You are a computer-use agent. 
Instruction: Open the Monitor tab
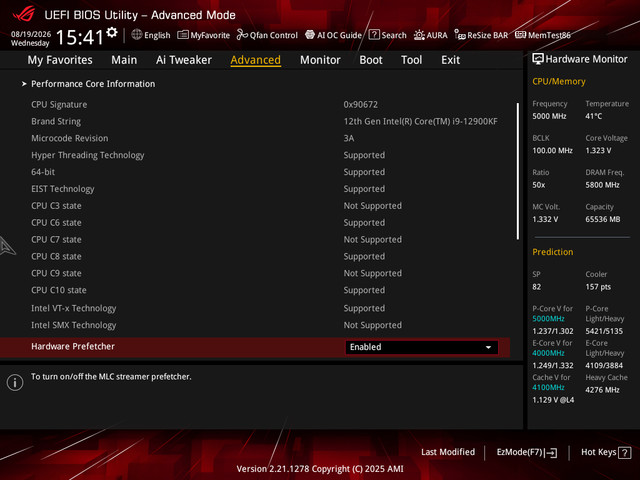pos(320,60)
